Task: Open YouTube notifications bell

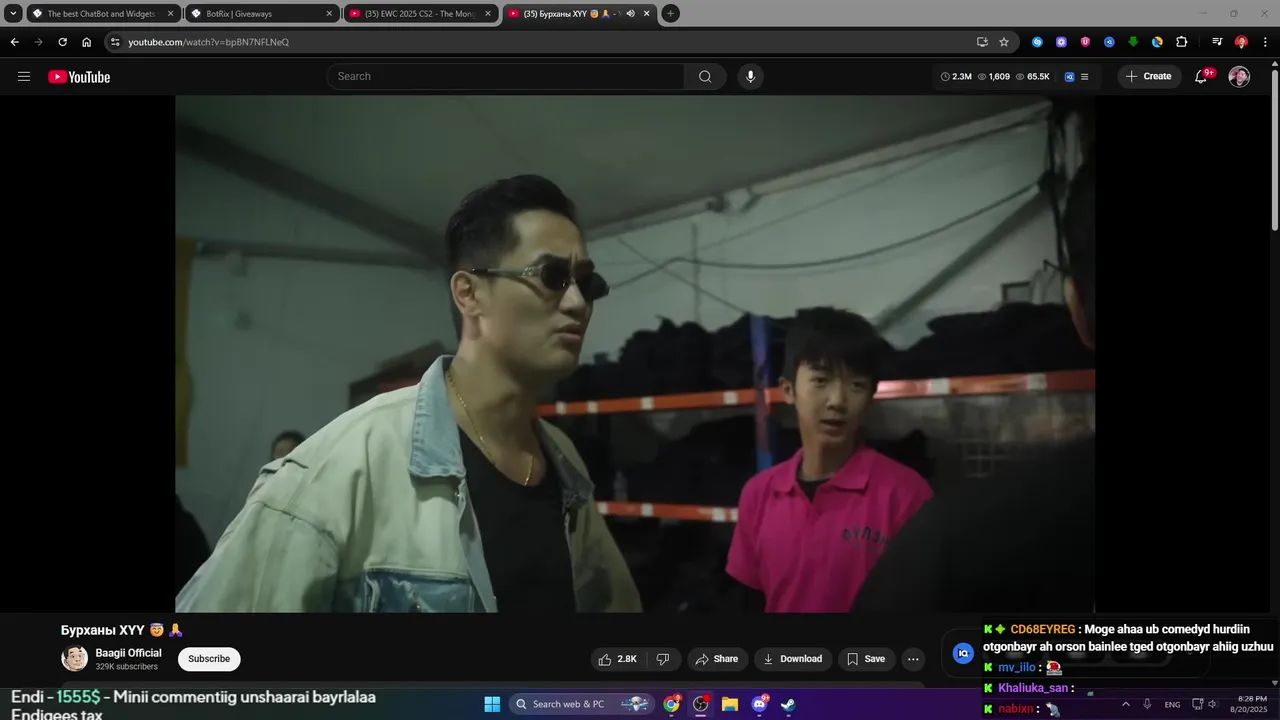Action: (x=1203, y=77)
